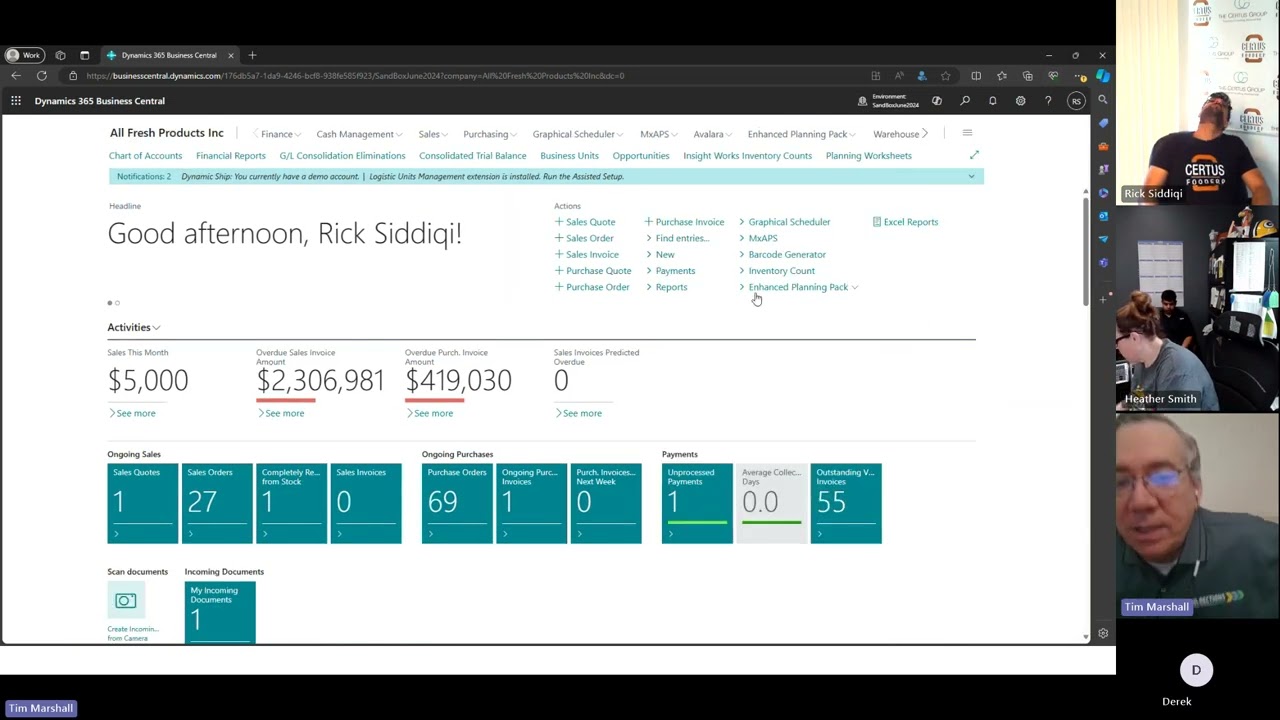This screenshot has height=720, width=1280.
Task: Click the $2,306,981 overdue sales amount
Action: pos(320,380)
